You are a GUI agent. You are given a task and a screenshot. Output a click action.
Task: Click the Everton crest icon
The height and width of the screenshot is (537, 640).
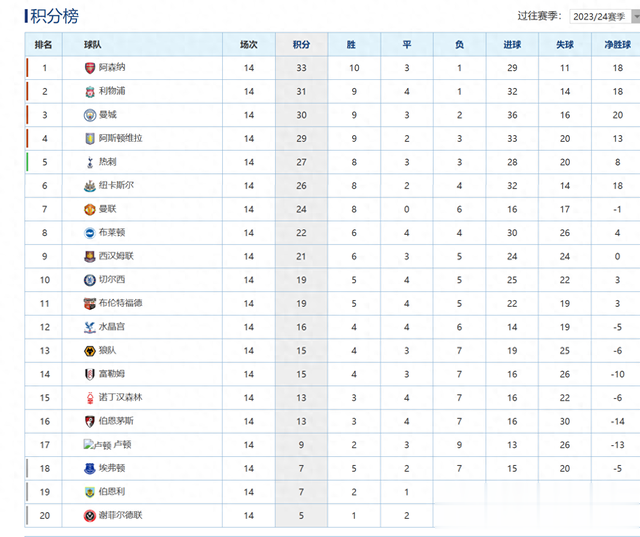90,468
